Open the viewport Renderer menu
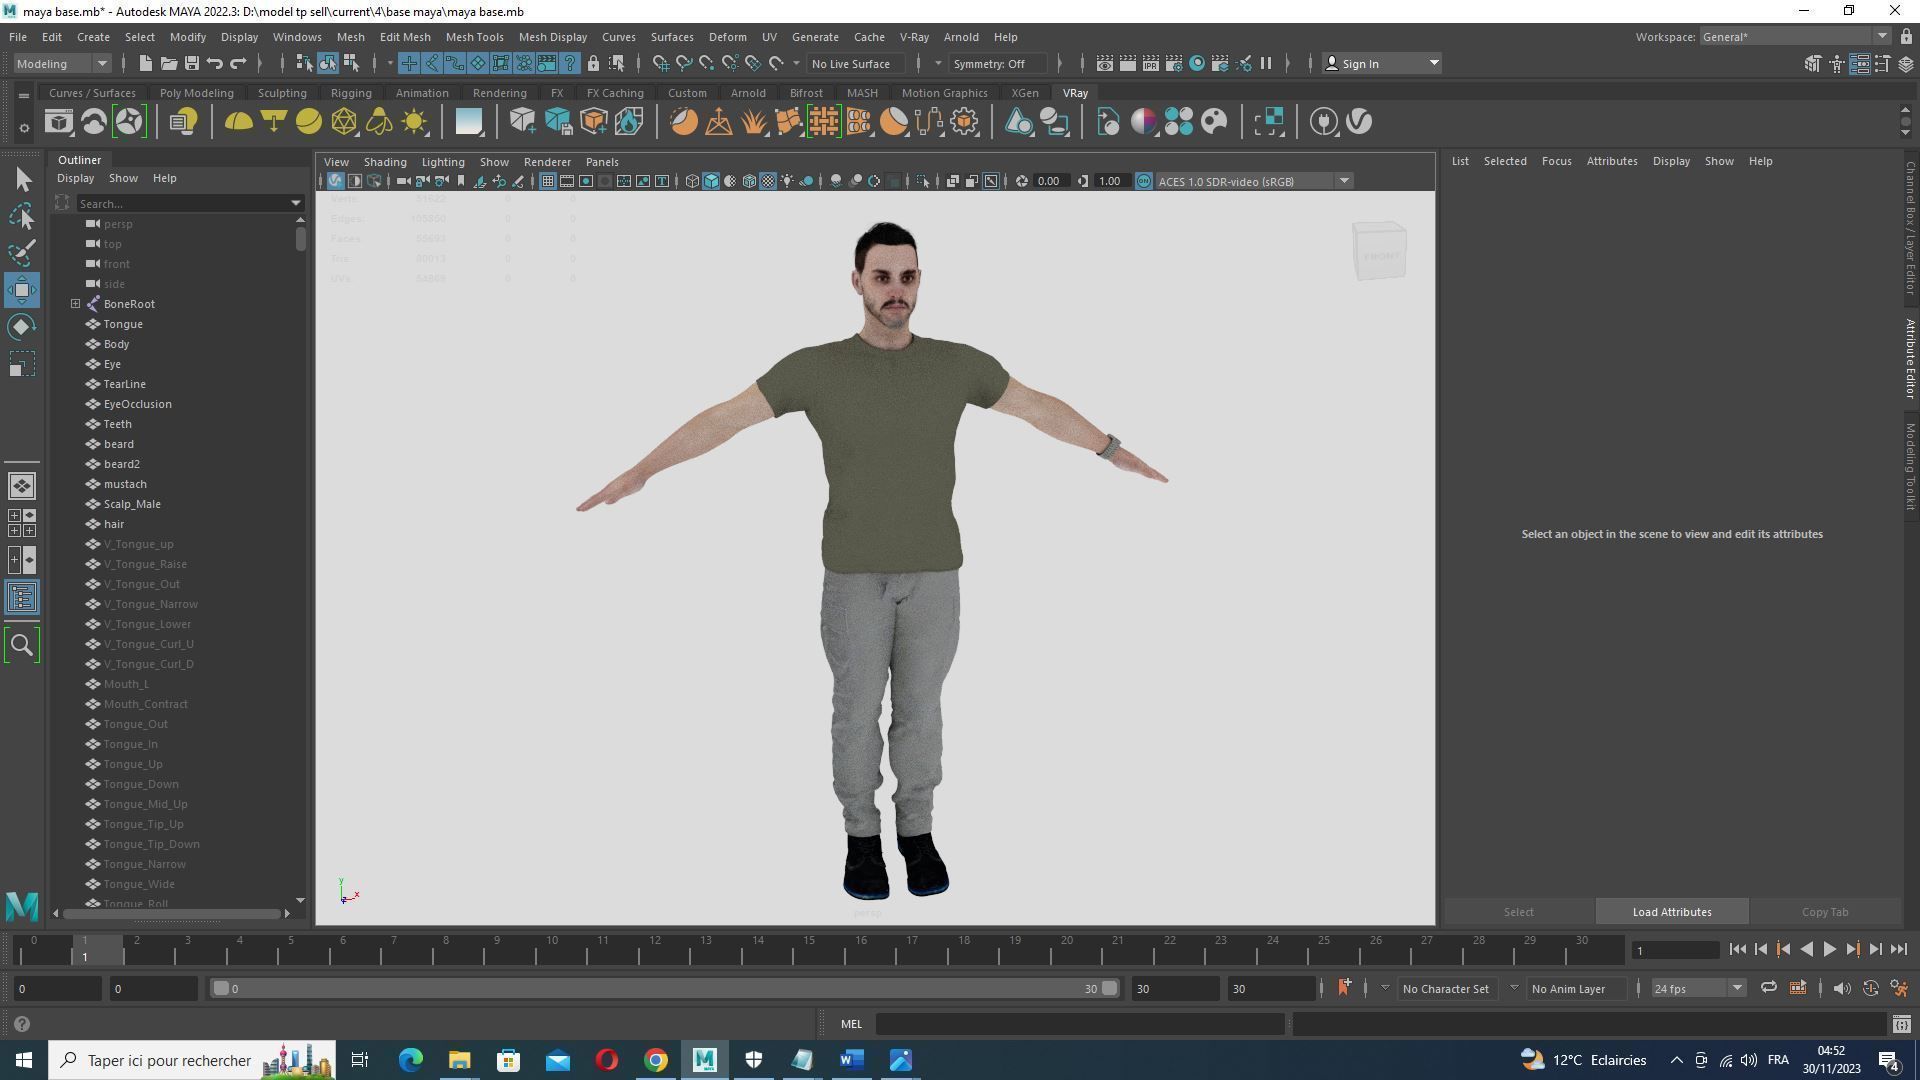The image size is (1920, 1080). click(x=547, y=162)
